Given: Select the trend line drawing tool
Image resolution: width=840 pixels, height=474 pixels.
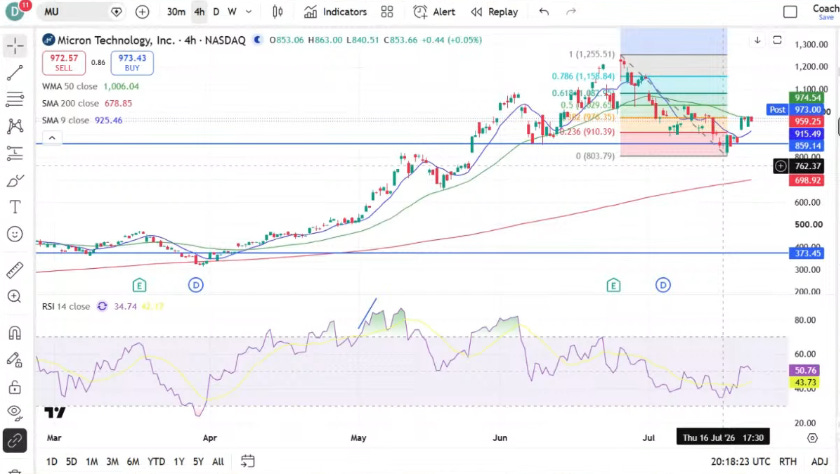Looking at the screenshot, I should point(15,73).
